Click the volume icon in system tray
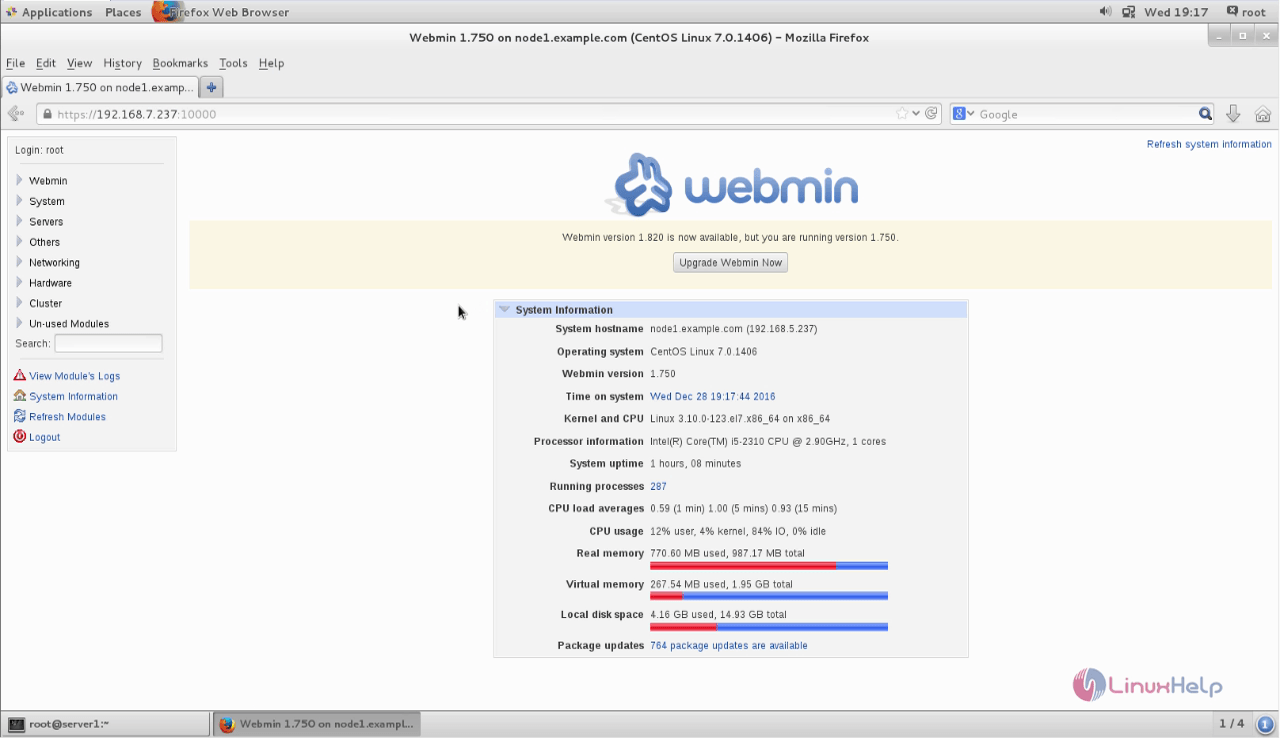Image resolution: width=1280 pixels, height=738 pixels. pyautogui.click(x=1105, y=12)
